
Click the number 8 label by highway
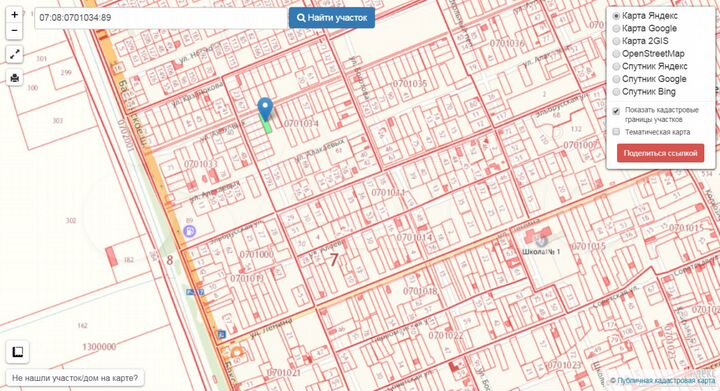(169, 260)
